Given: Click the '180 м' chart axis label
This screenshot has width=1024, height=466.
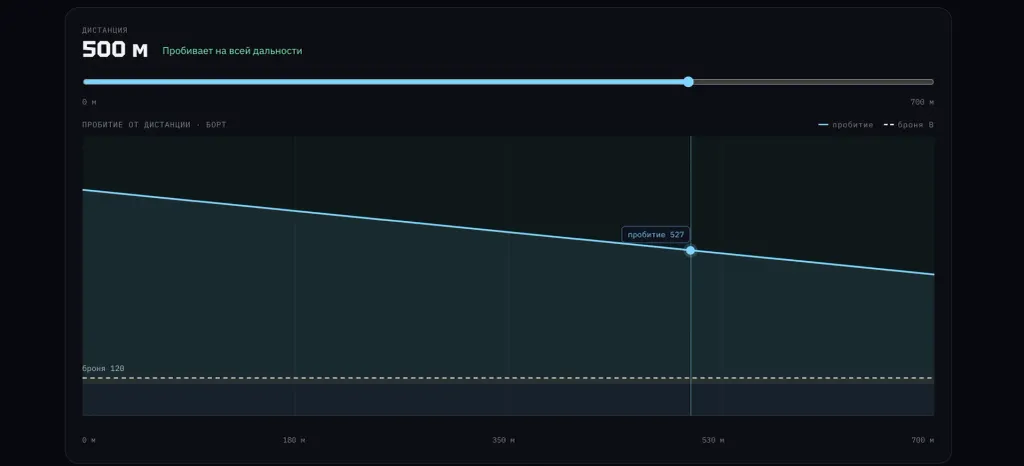Looking at the screenshot, I should 294,441.
